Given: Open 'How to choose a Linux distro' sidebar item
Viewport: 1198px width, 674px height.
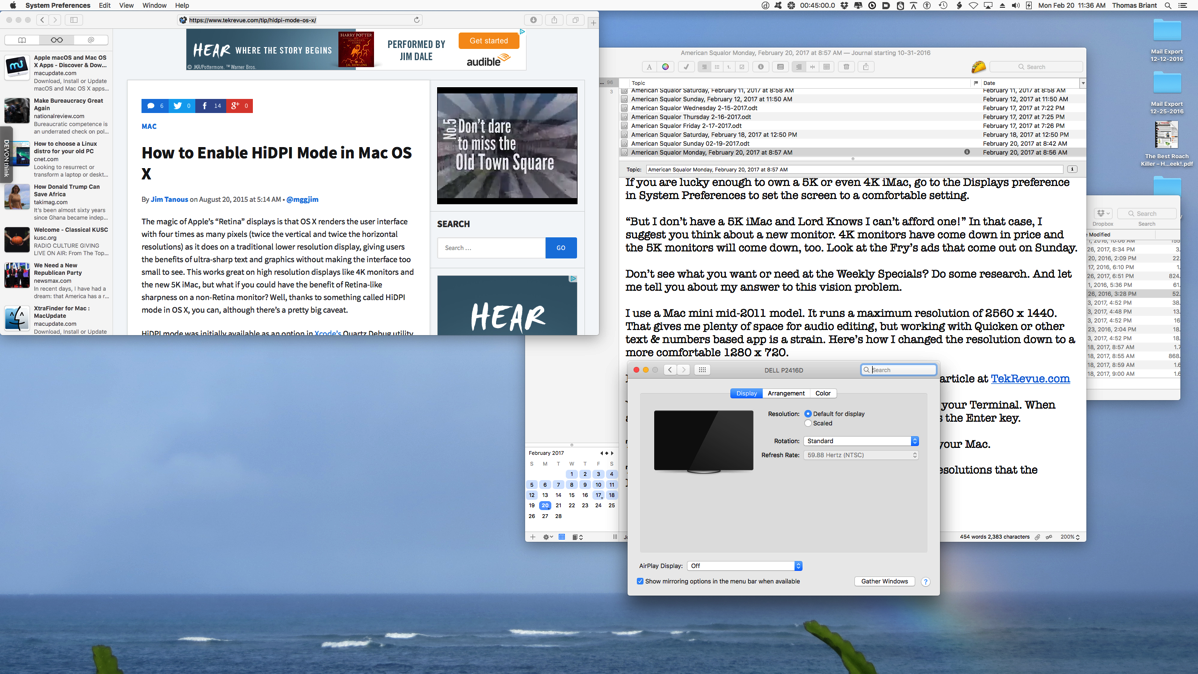Looking at the screenshot, I should click(x=56, y=158).
